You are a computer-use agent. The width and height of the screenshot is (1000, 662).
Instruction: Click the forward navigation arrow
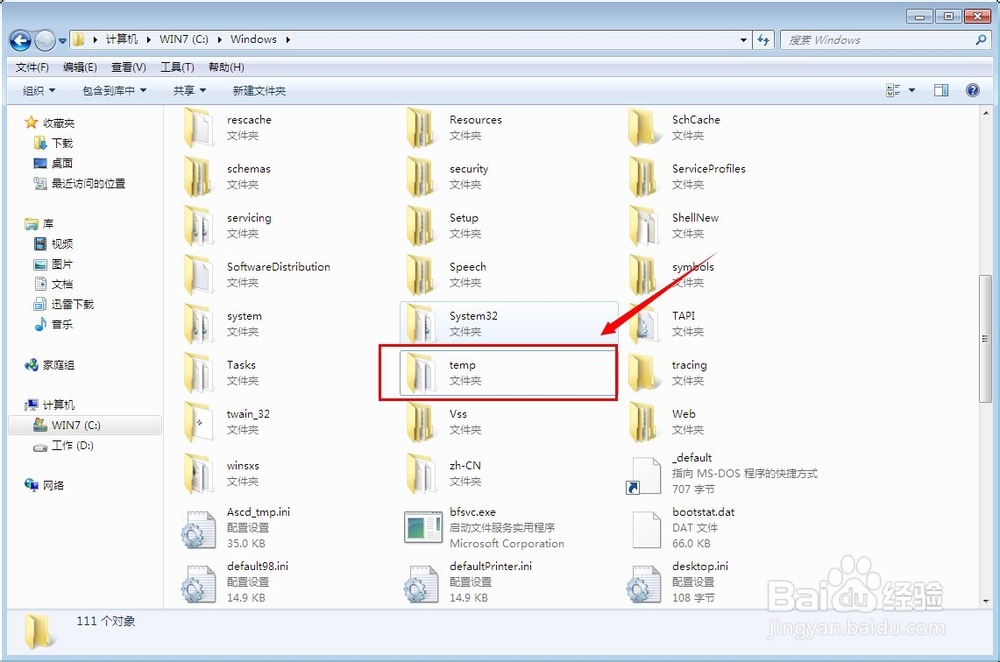click(x=46, y=40)
